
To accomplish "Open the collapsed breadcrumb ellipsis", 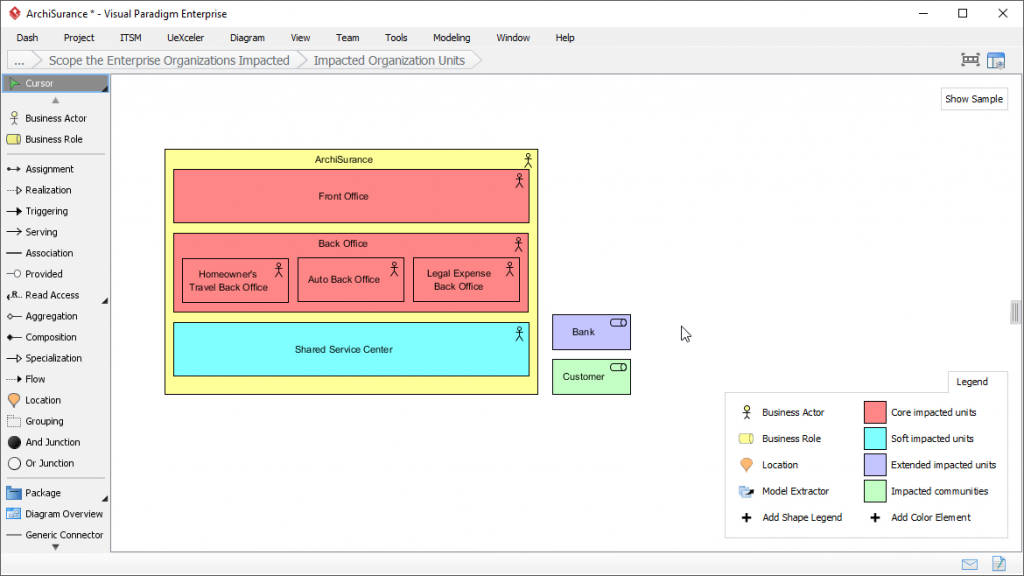I will coord(19,60).
